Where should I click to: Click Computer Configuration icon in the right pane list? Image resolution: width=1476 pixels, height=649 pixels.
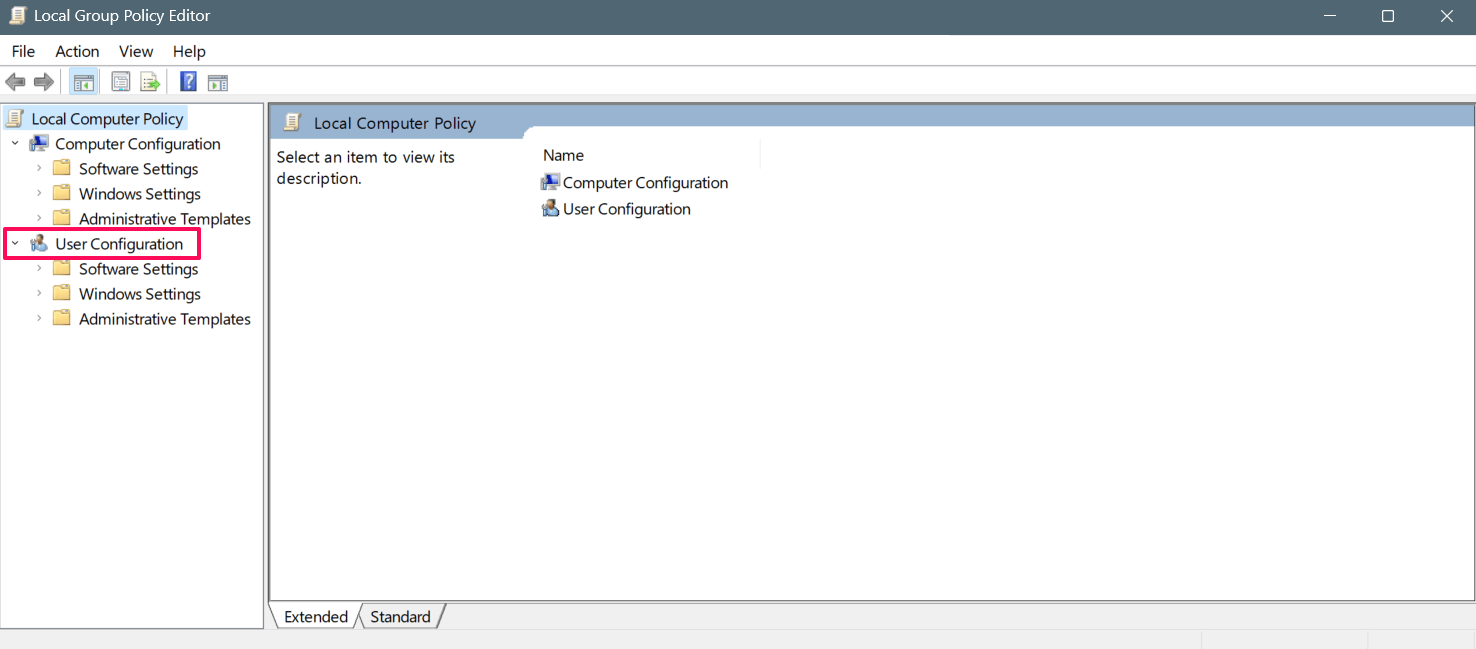[550, 183]
